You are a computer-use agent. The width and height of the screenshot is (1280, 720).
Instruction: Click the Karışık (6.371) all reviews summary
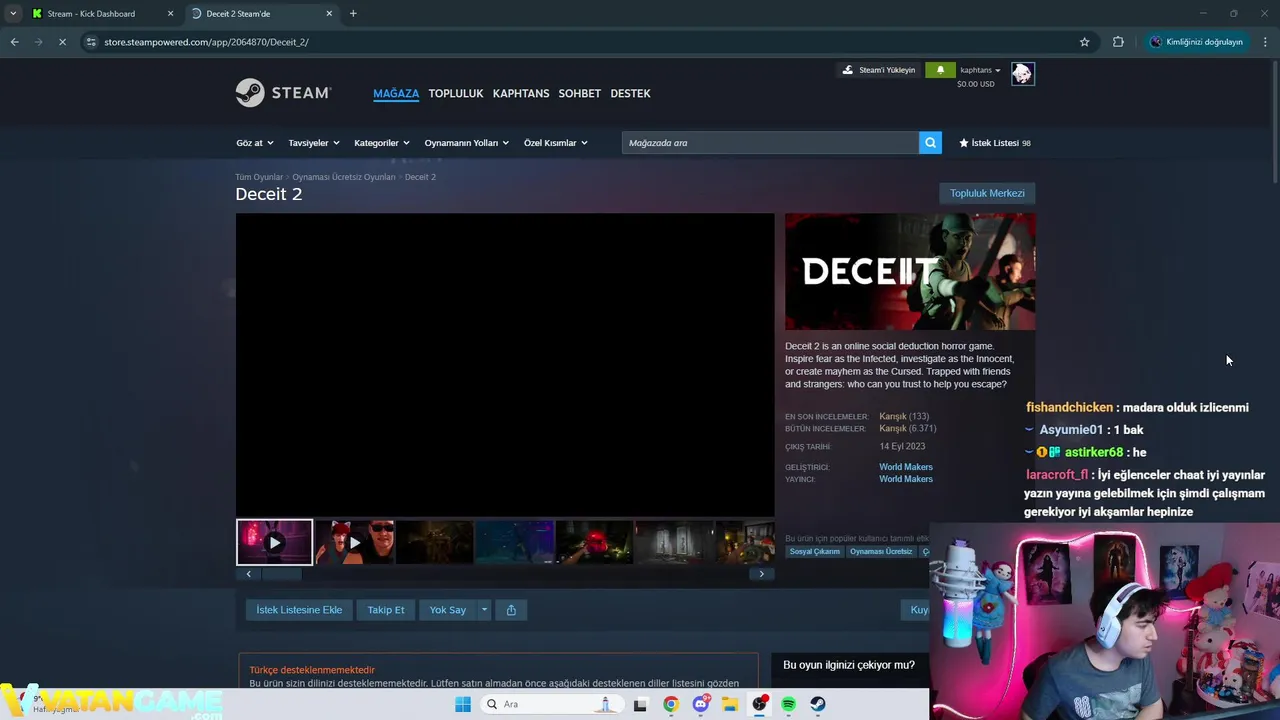click(908, 428)
